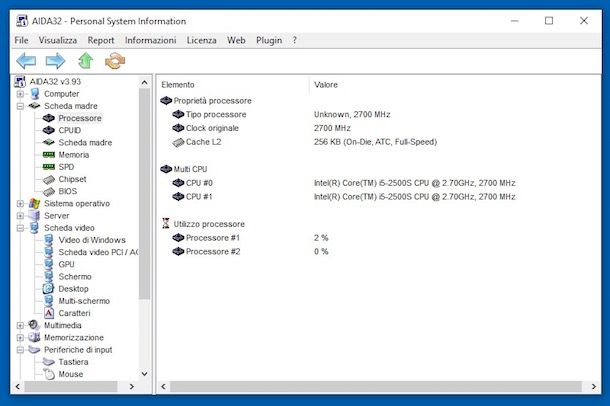Open the Report menu
Viewport: 610px width, 406px height.
(101, 40)
